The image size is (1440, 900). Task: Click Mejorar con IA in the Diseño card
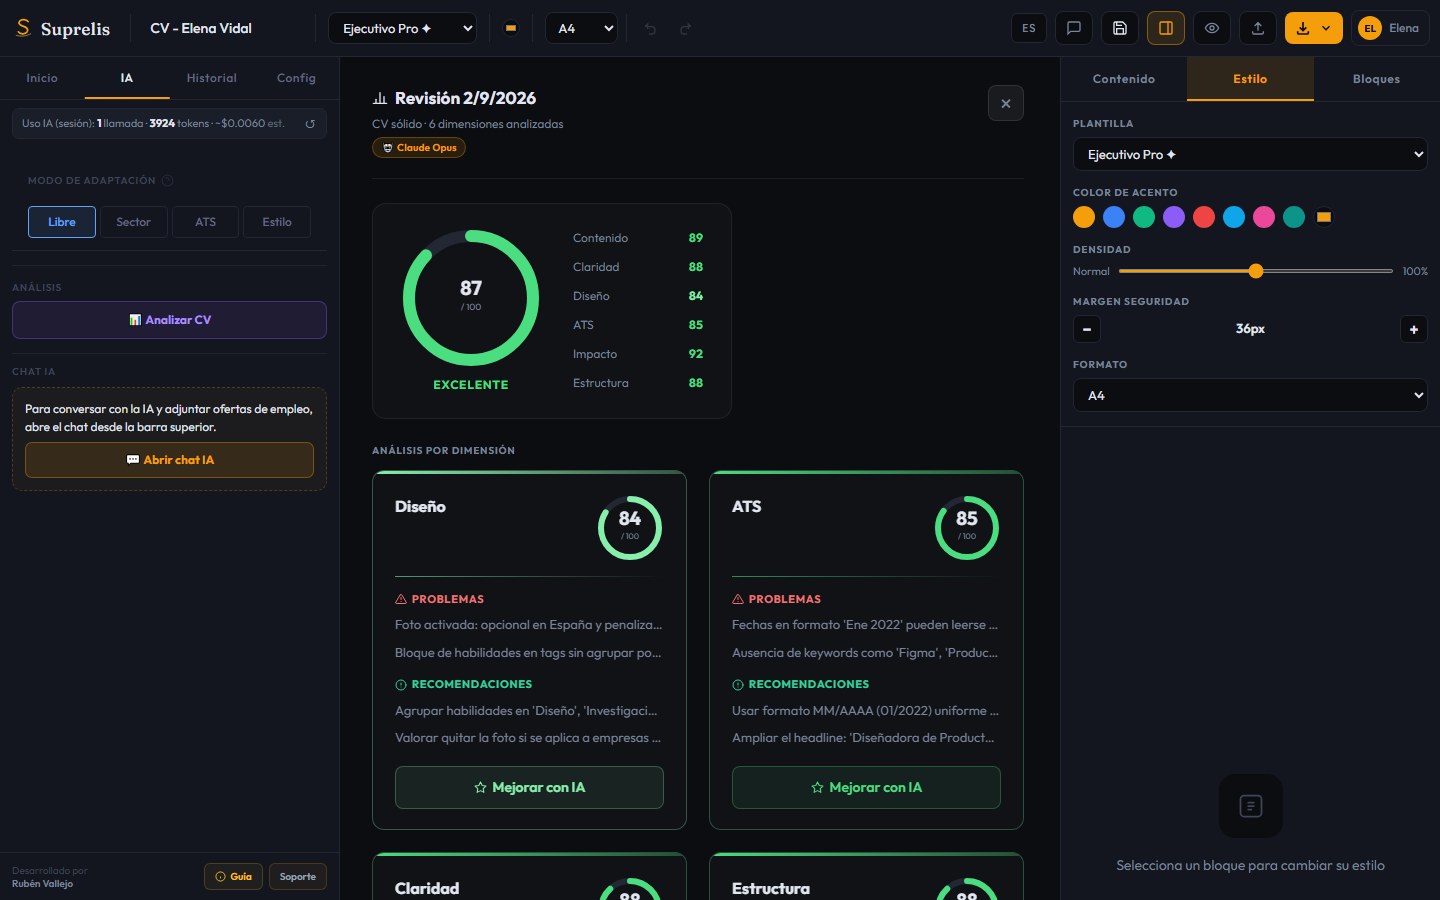click(x=529, y=787)
